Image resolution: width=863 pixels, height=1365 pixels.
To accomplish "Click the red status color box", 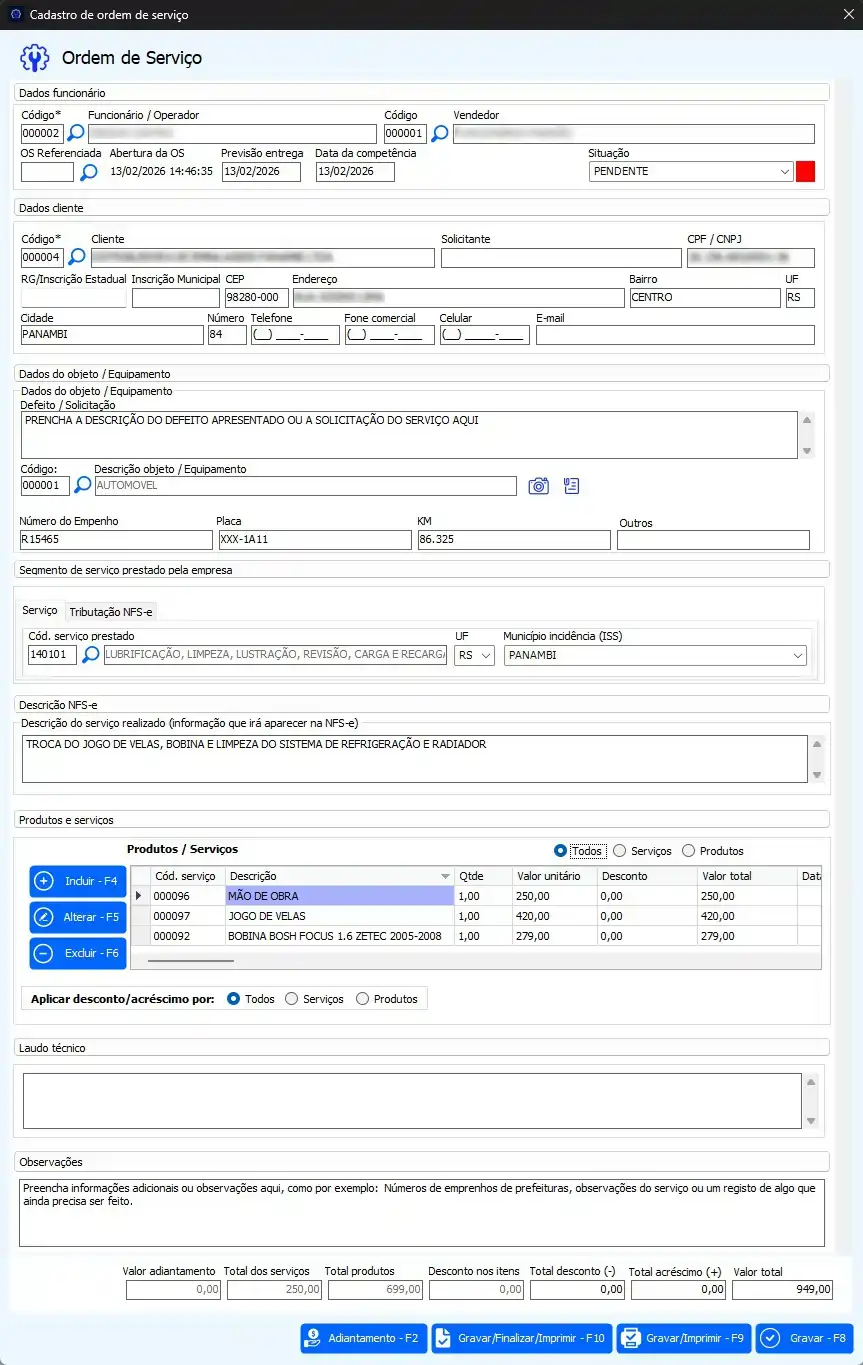I will coord(805,172).
